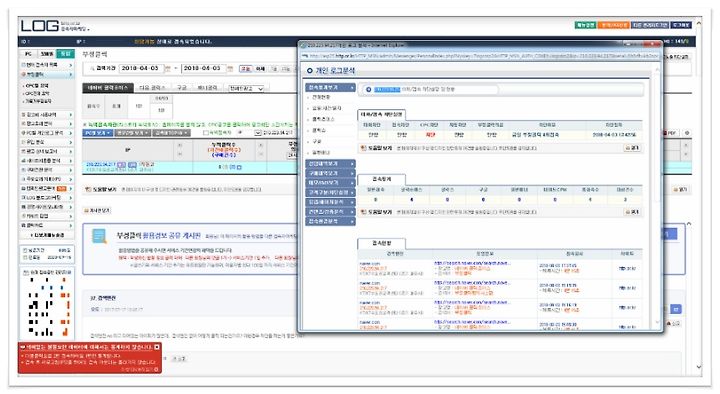Close the red notification box with its X
720x394 pixels.
tap(157, 347)
